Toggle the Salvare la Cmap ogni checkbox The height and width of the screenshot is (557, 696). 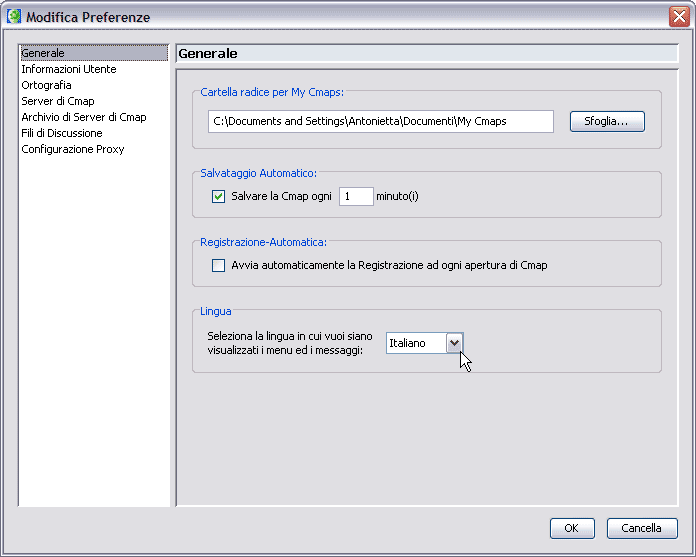218,196
